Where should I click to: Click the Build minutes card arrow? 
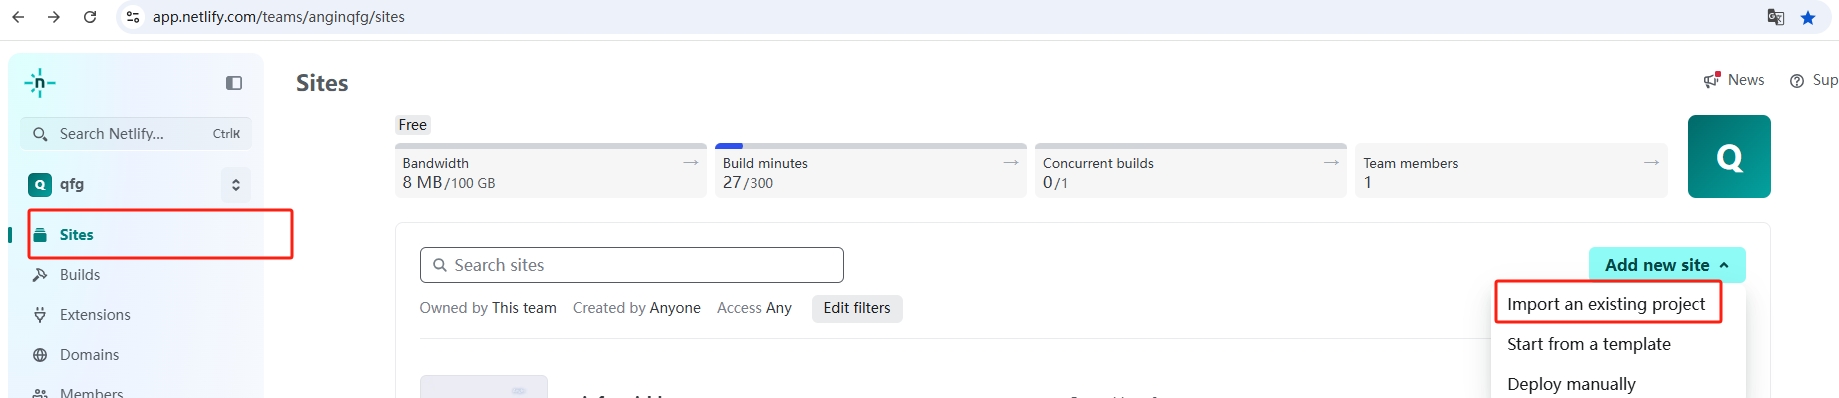pos(1011,162)
